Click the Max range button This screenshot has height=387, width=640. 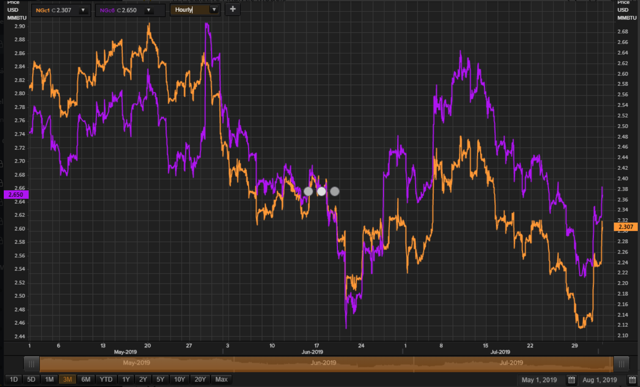(x=221, y=380)
